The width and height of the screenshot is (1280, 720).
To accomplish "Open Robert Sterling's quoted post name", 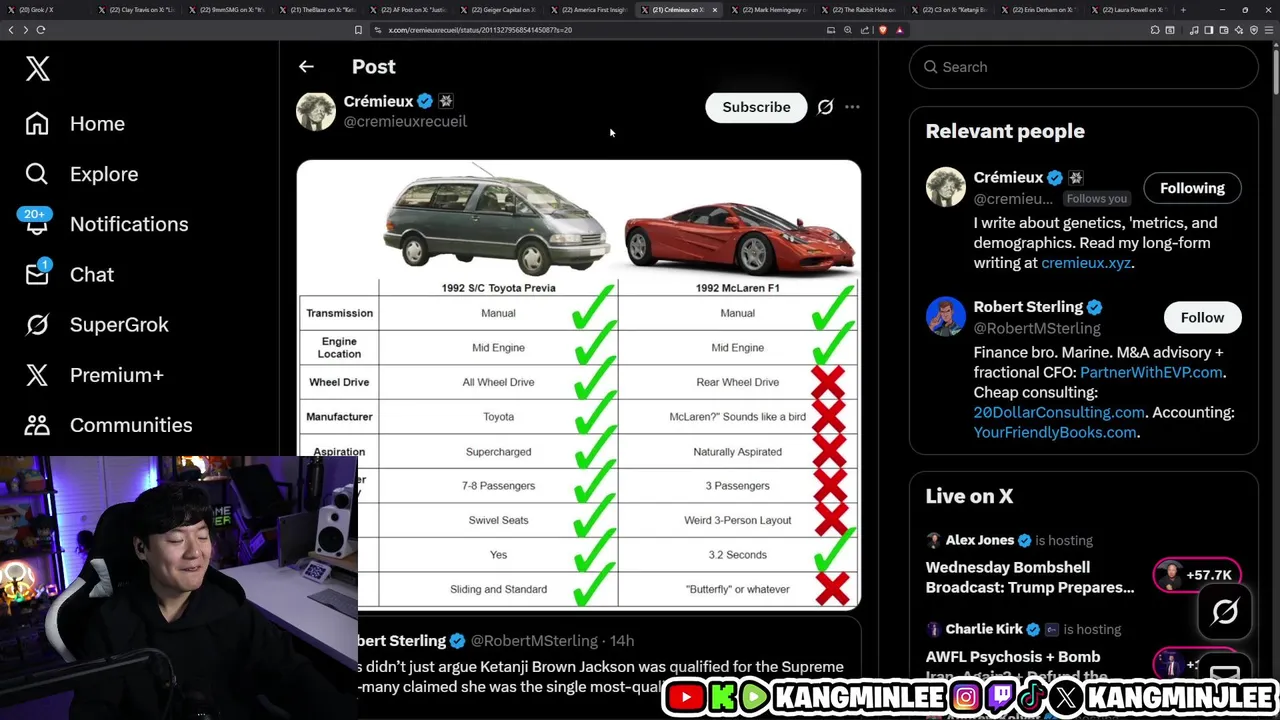I will (402, 641).
